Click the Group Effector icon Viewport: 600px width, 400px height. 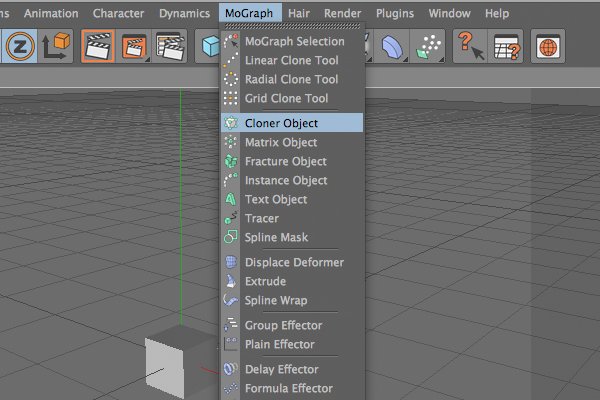[231, 325]
